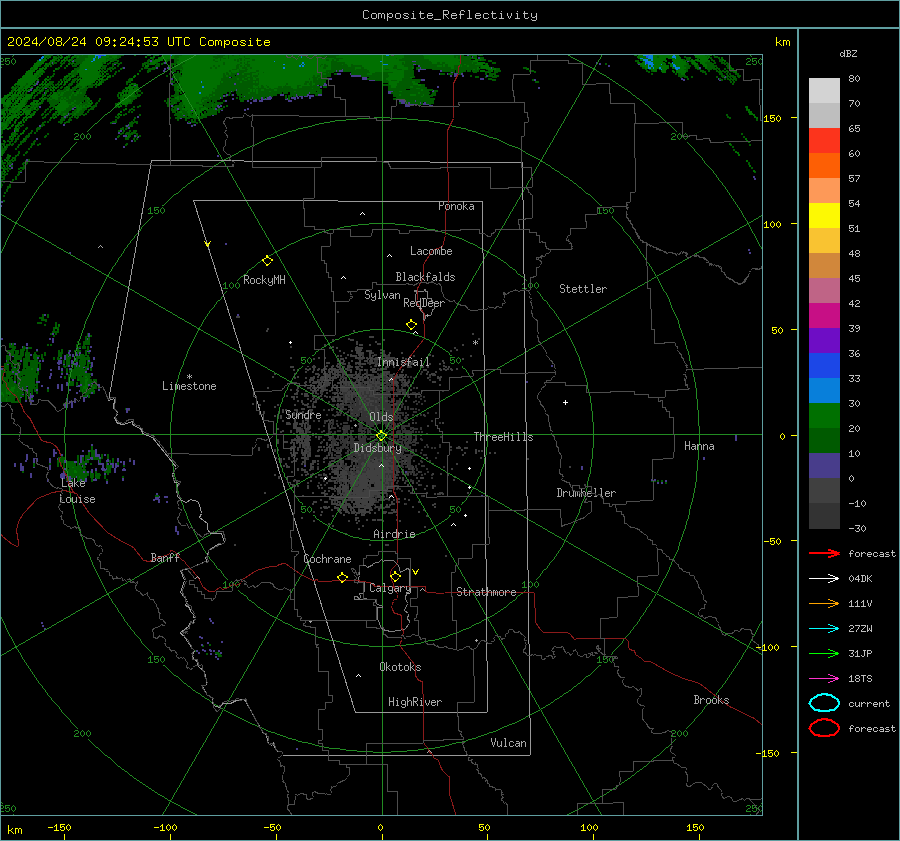
Task: Select the 80 dBZ light gray swatch
Action: pyautogui.click(x=824, y=91)
